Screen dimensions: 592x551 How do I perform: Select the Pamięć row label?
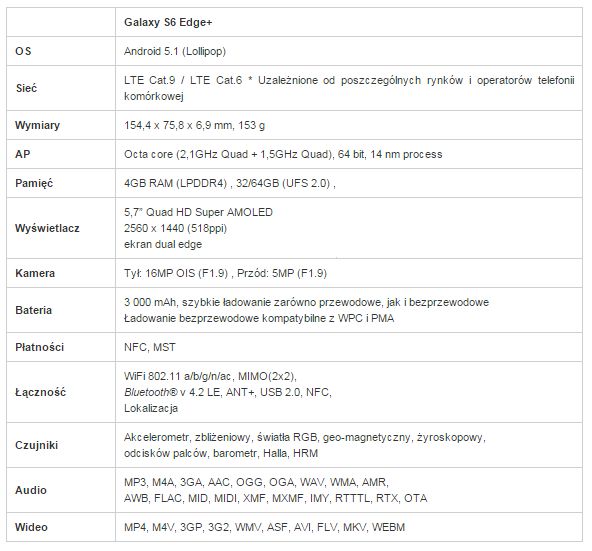coord(34,183)
